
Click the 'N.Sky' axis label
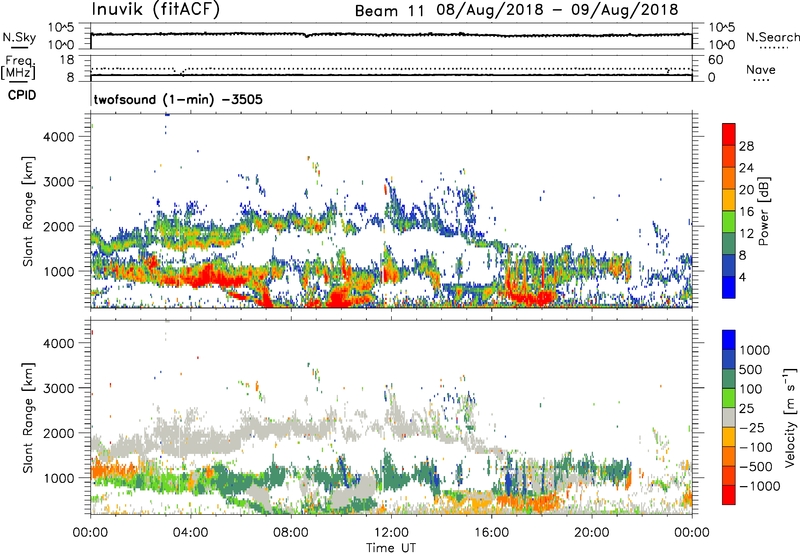coord(19,37)
